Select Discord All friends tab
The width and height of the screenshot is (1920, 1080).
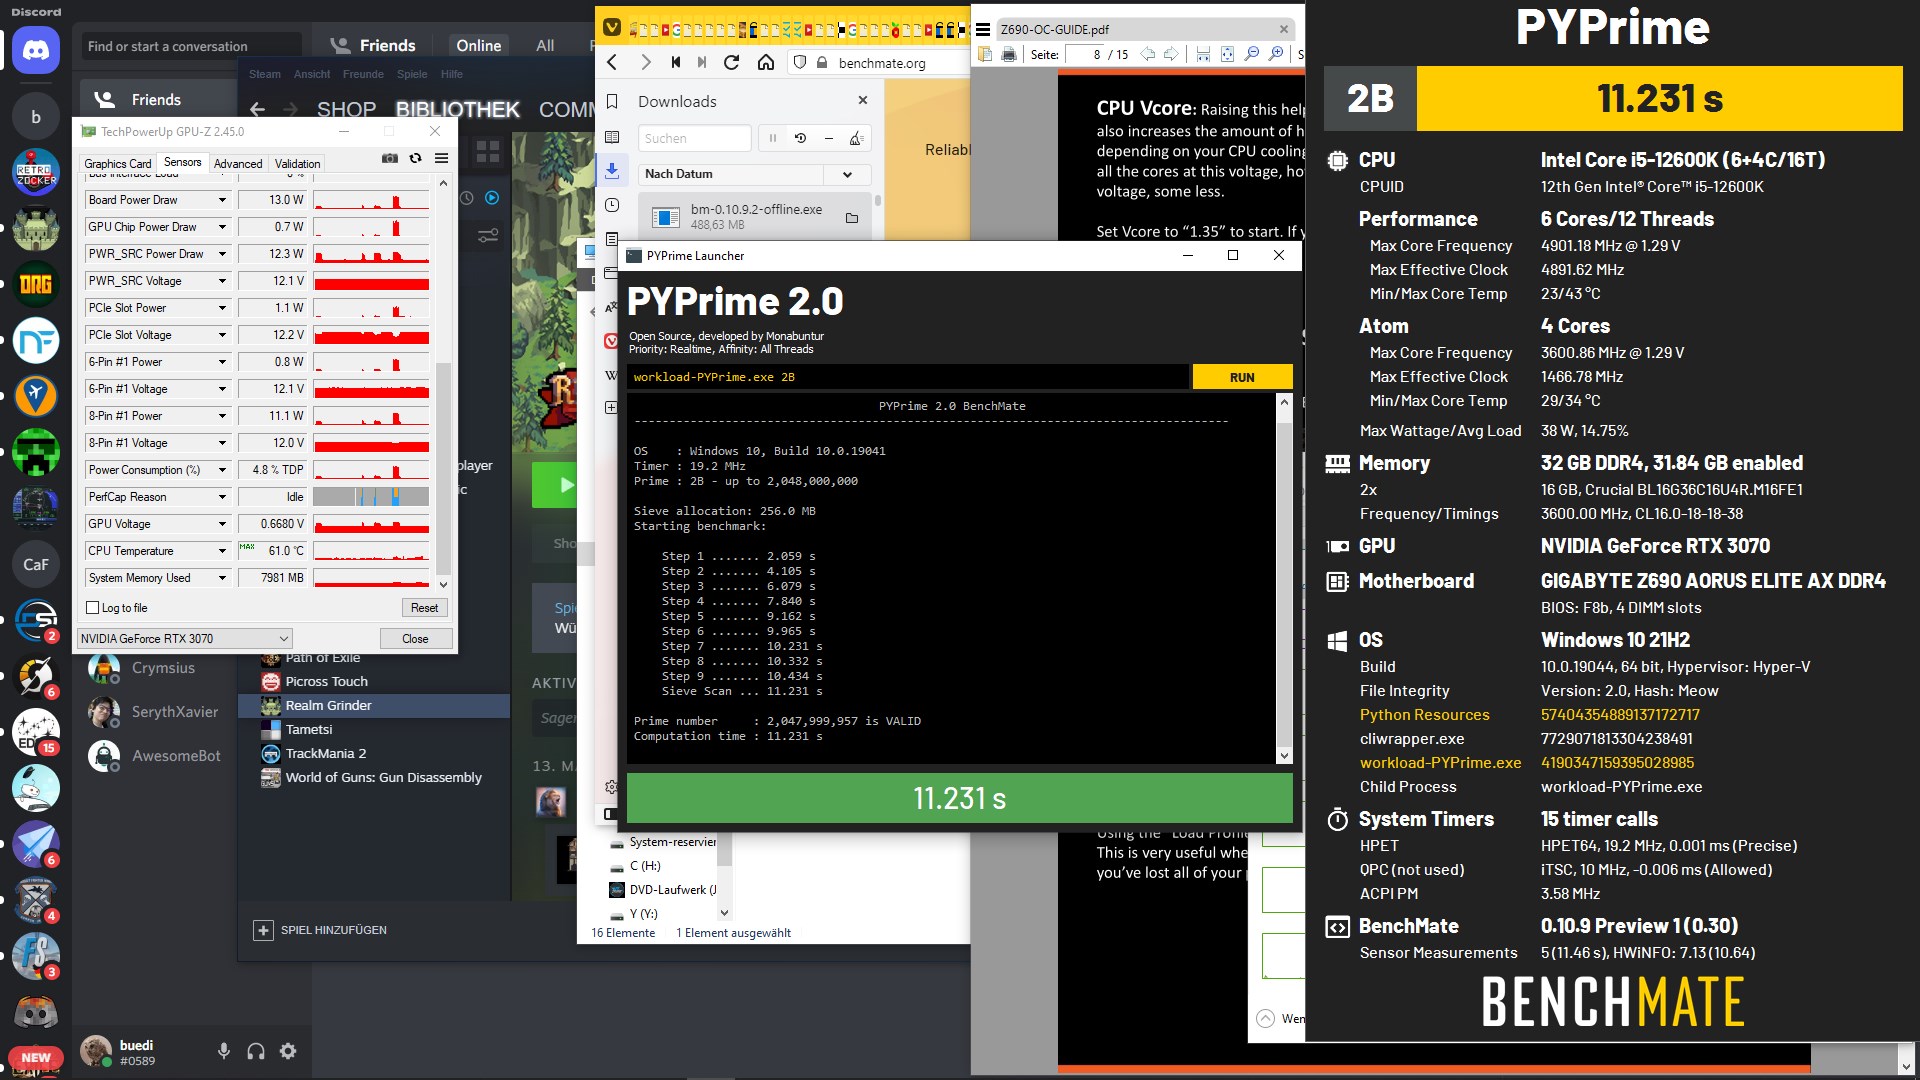pos(545,45)
